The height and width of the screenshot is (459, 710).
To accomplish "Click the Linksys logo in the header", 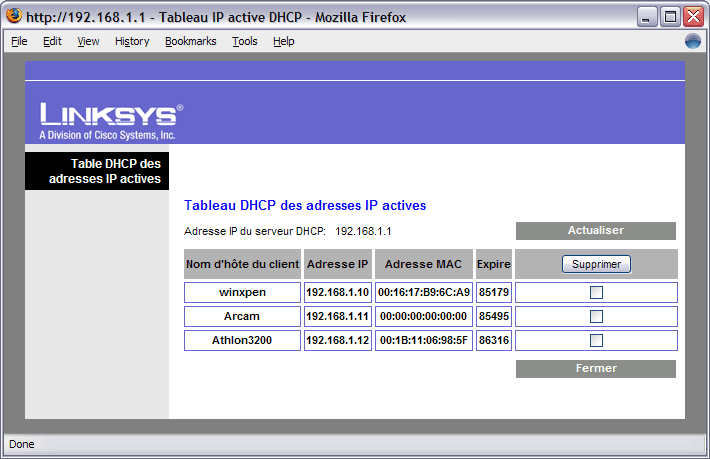I will (111, 120).
